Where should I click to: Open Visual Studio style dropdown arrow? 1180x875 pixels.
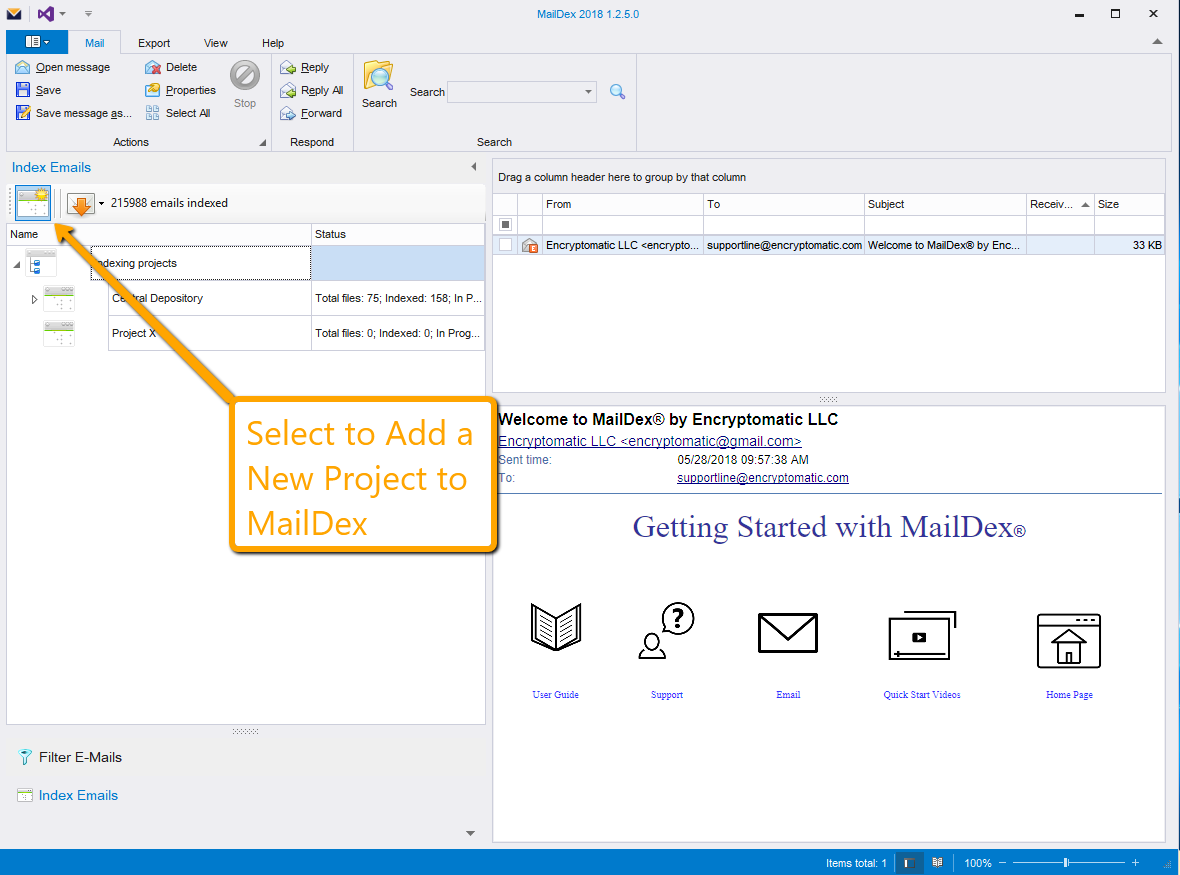(x=62, y=14)
